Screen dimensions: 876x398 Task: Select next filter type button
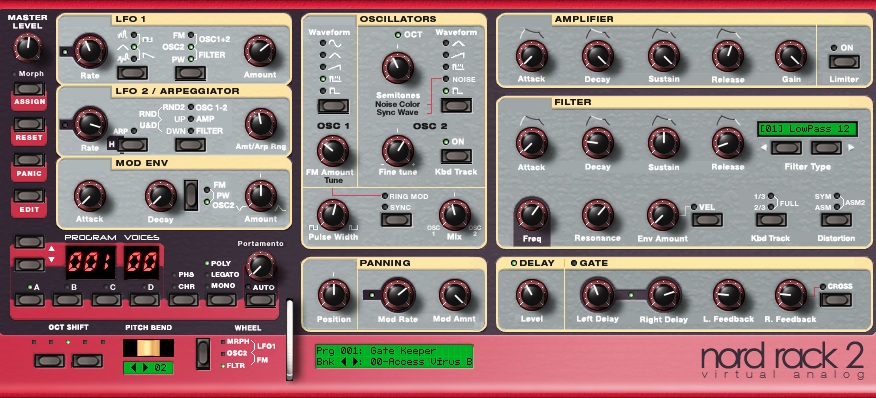coord(826,148)
